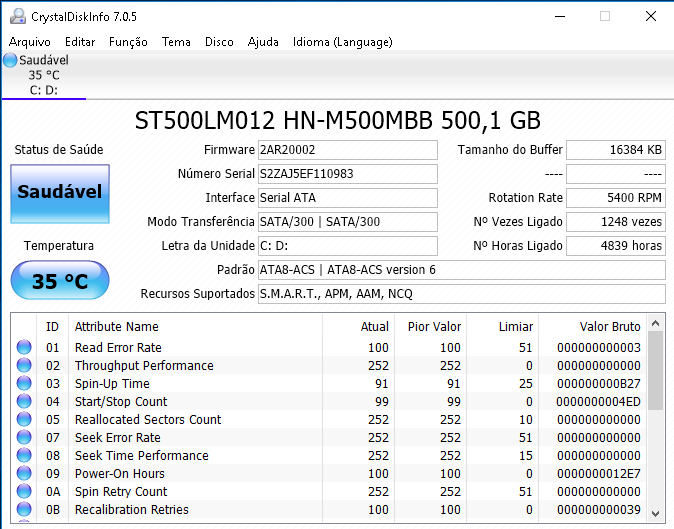This screenshot has width=674, height=529.
Task: Click the Limiar column header
Action: (x=502, y=327)
